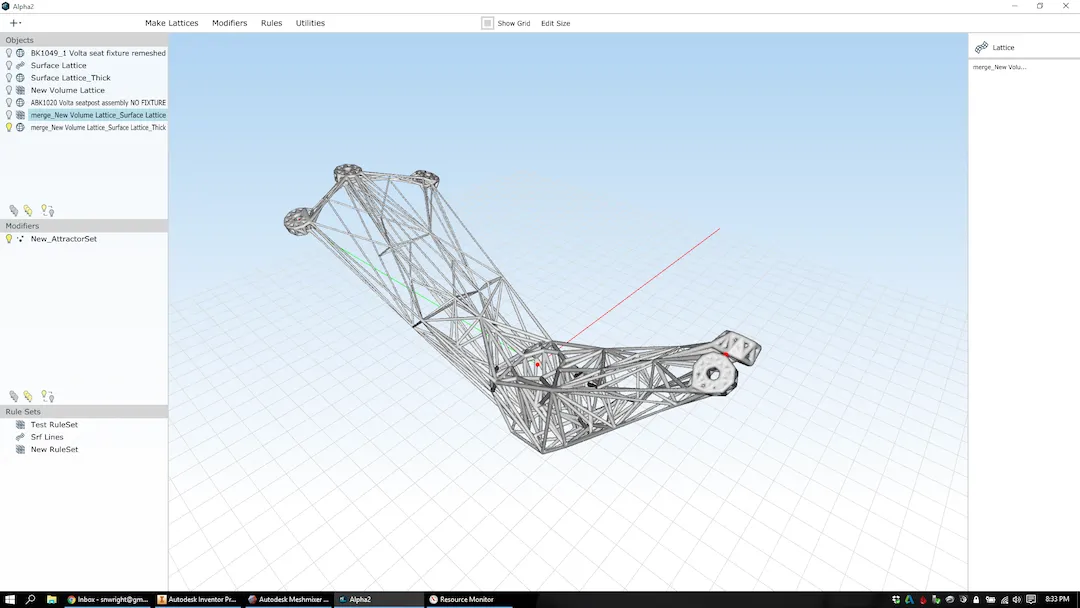The height and width of the screenshot is (608, 1080).
Task: Switch to Resource Monitor in taskbar
Action: coord(468,599)
